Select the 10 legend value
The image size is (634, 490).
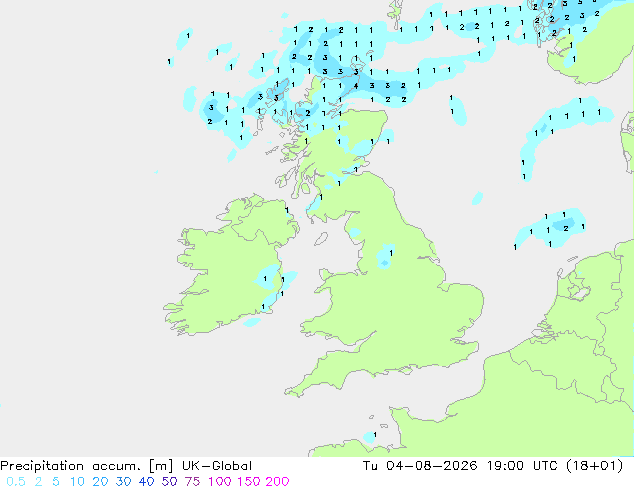point(77,482)
